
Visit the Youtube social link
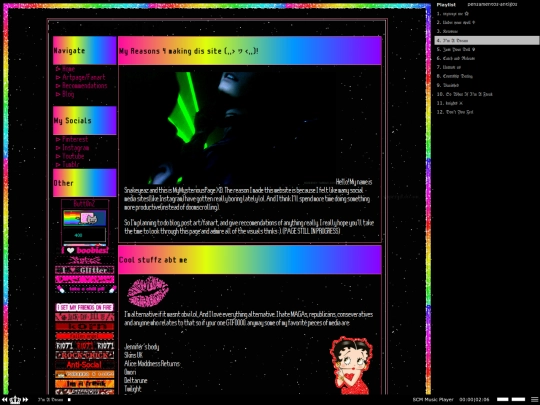73,156
